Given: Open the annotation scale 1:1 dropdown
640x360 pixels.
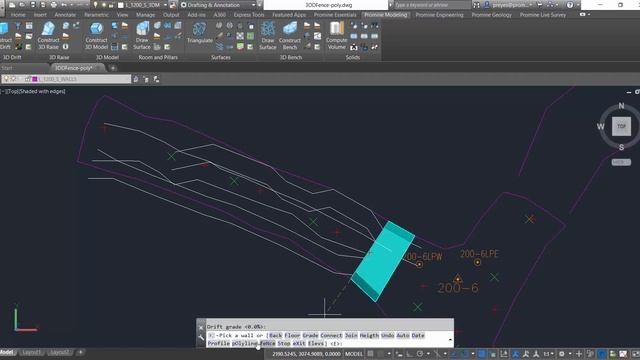Looking at the screenshot, I should pyautogui.click(x=548, y=354).
